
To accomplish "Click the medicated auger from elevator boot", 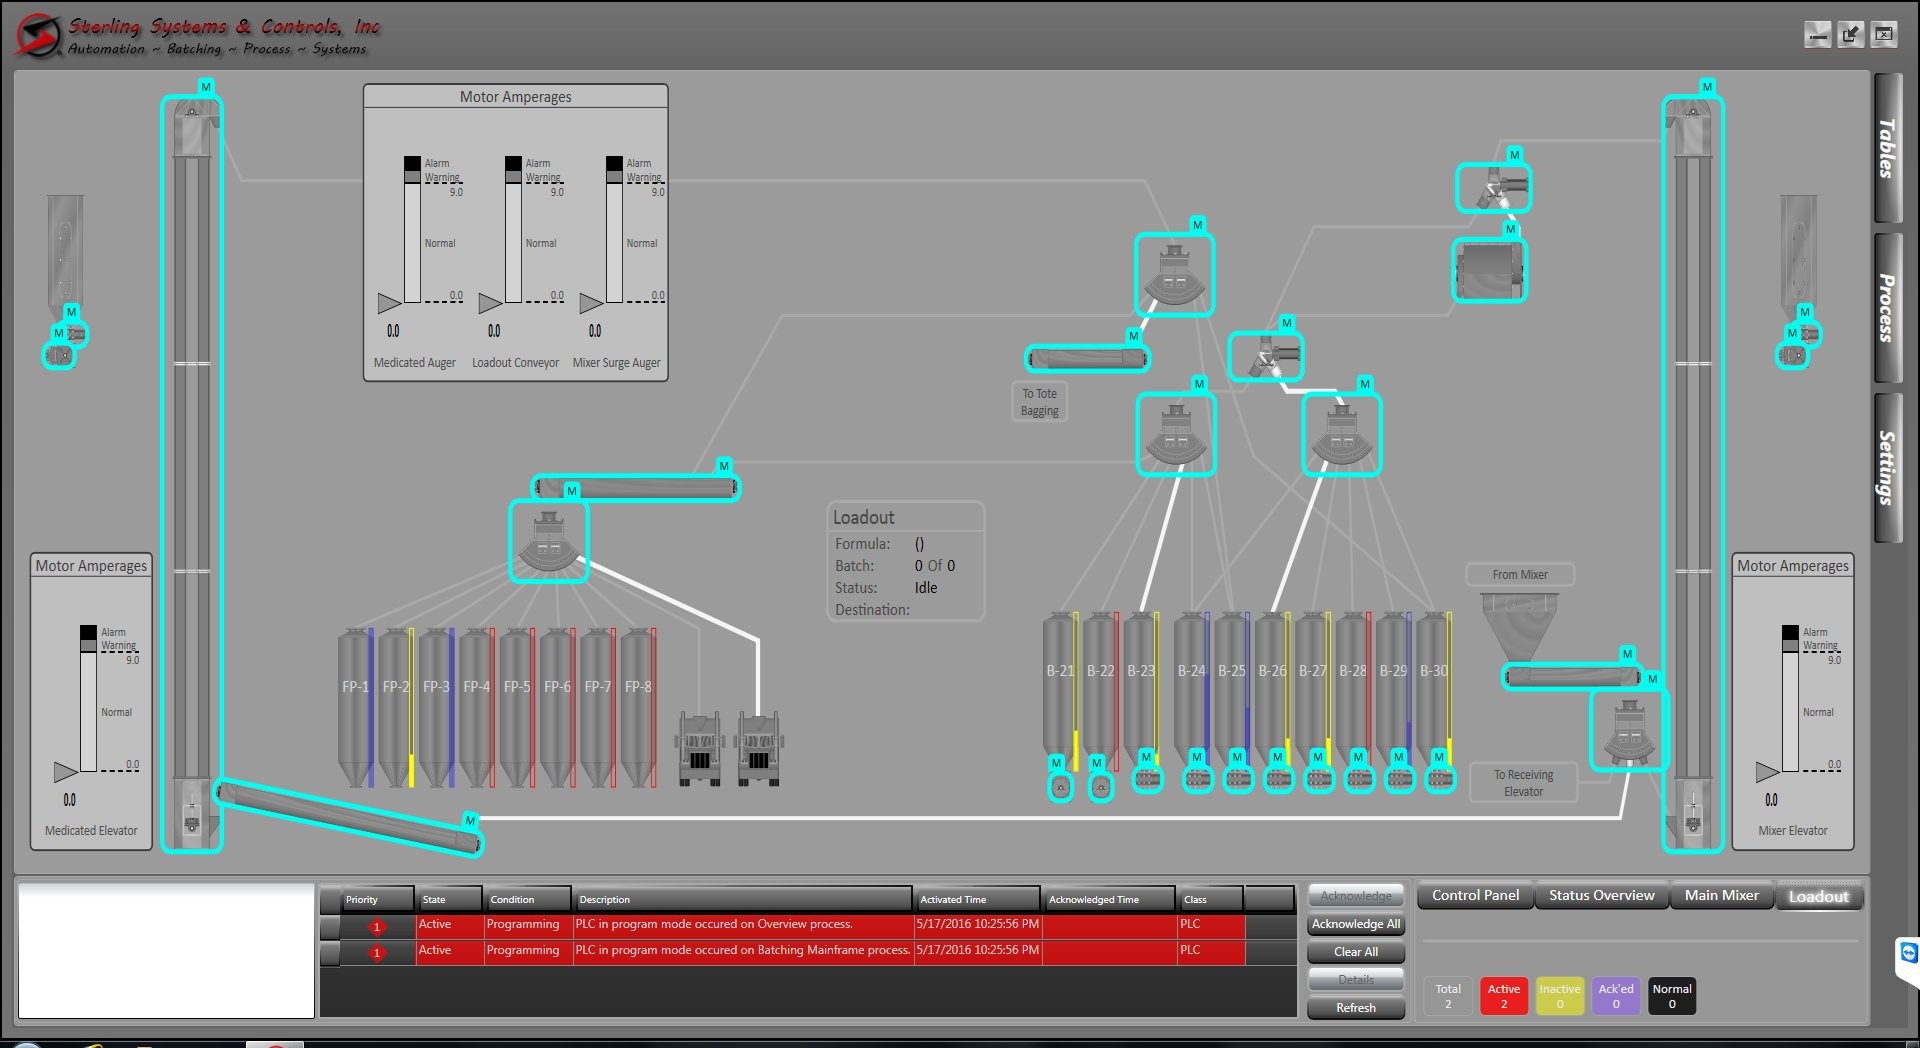I will point(349,818).
